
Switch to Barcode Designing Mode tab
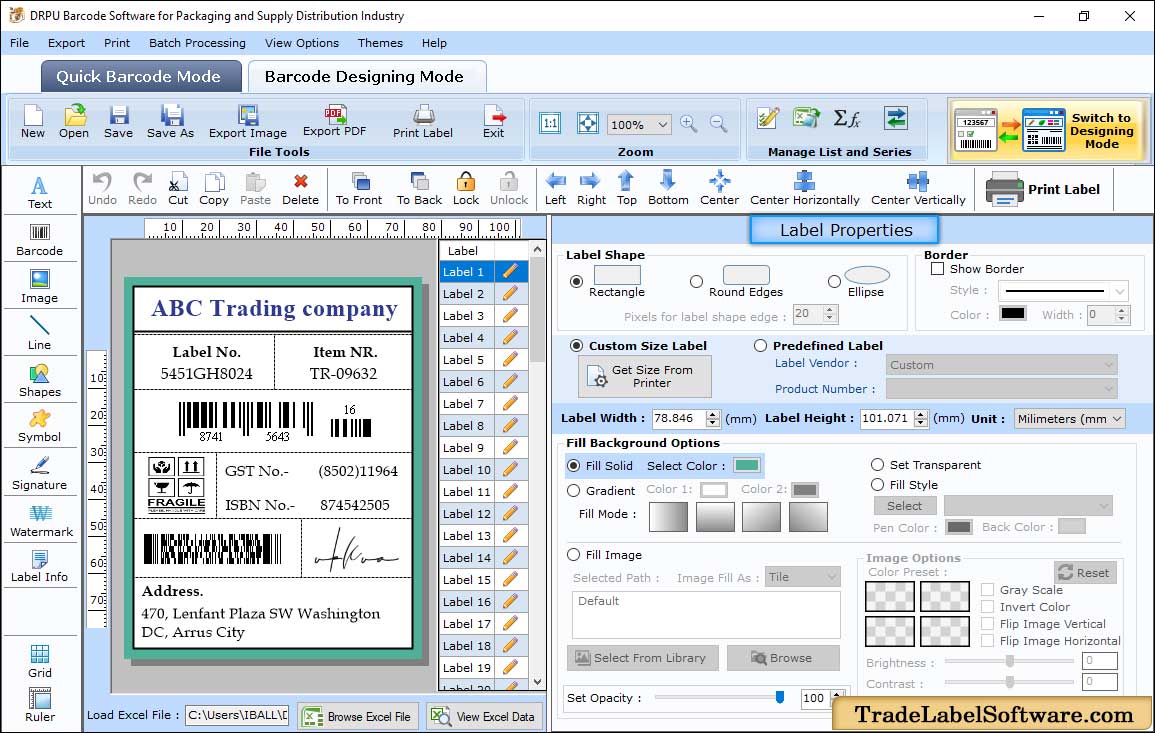(x=367, y=77)
